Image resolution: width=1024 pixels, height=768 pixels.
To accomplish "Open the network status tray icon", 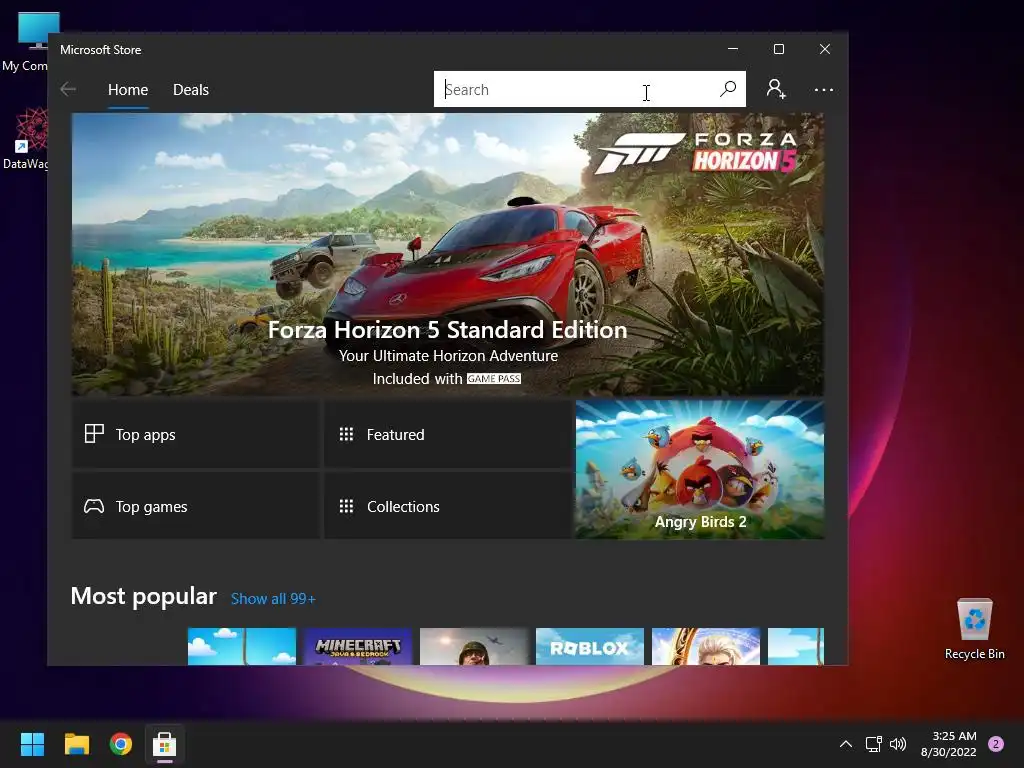I will [873, 744].
